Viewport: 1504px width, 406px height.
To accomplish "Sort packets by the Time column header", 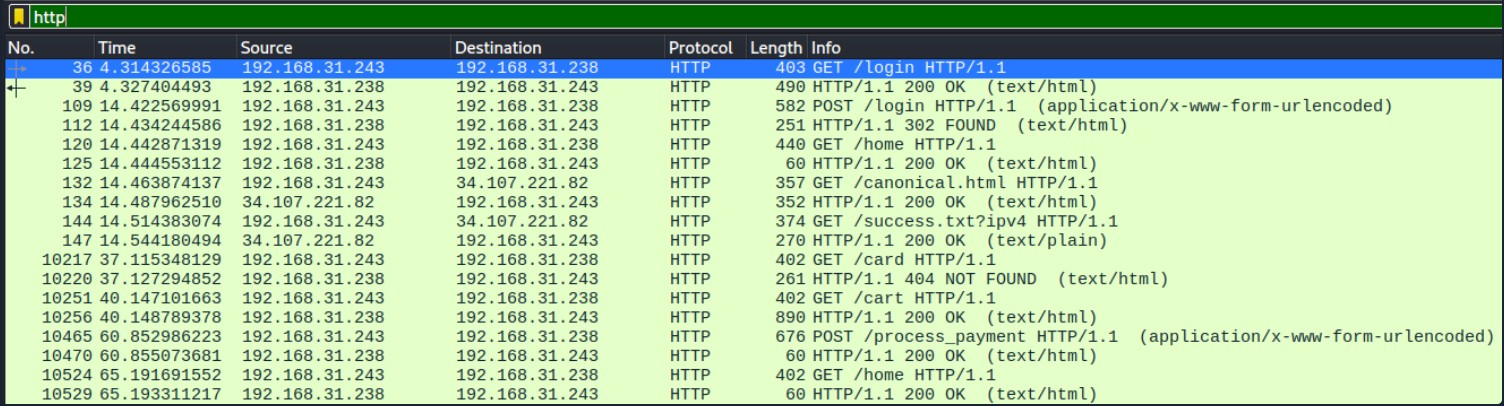I will click(165, 48).
